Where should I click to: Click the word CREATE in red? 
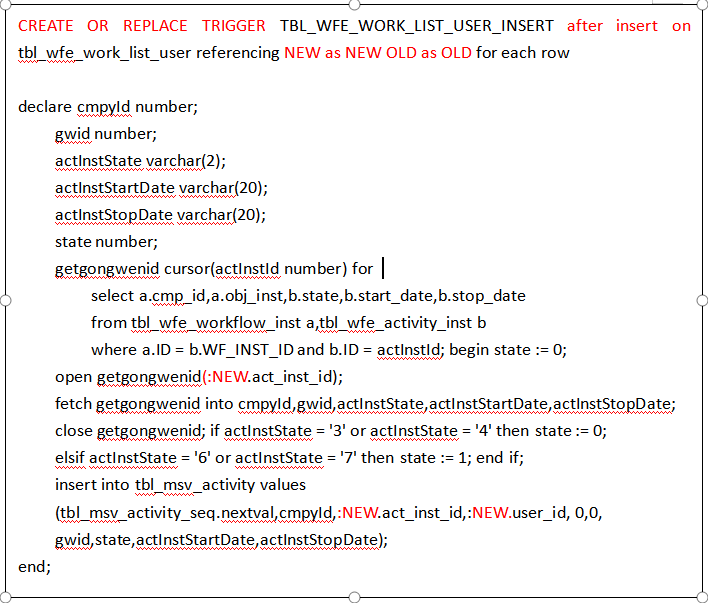46,26
